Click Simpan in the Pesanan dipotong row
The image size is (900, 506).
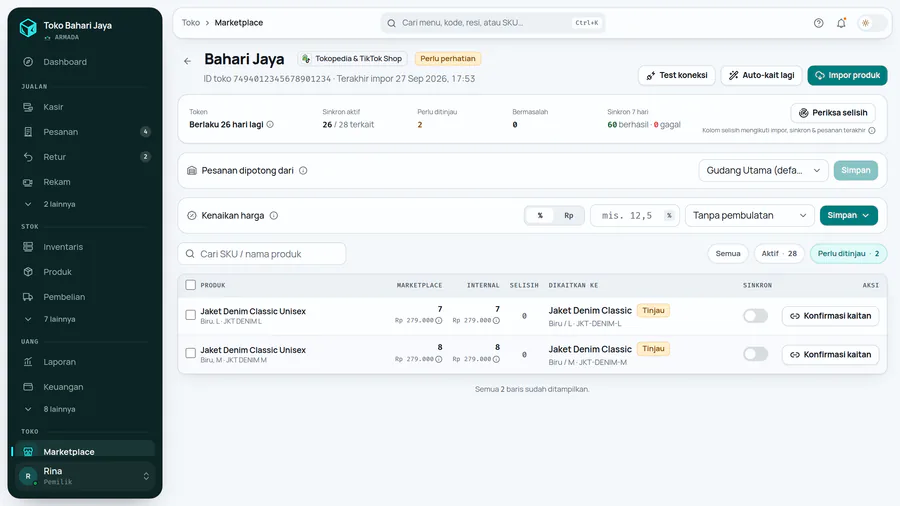coord(856,170)
